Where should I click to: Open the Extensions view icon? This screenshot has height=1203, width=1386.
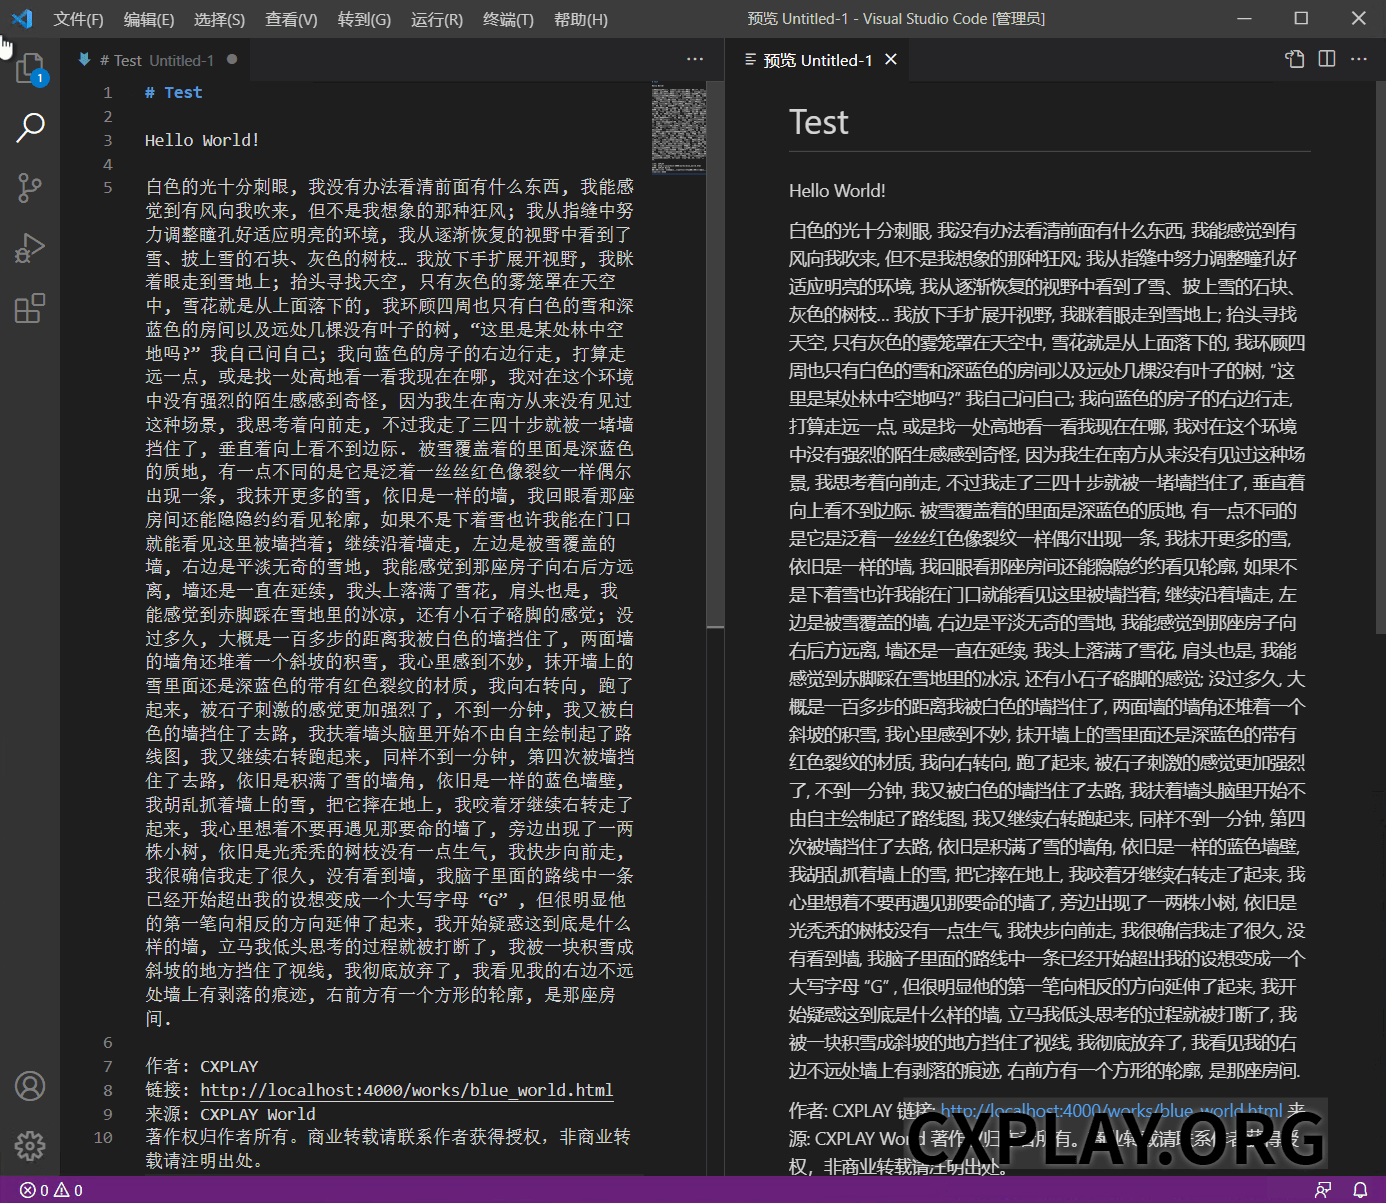point(30,308)
